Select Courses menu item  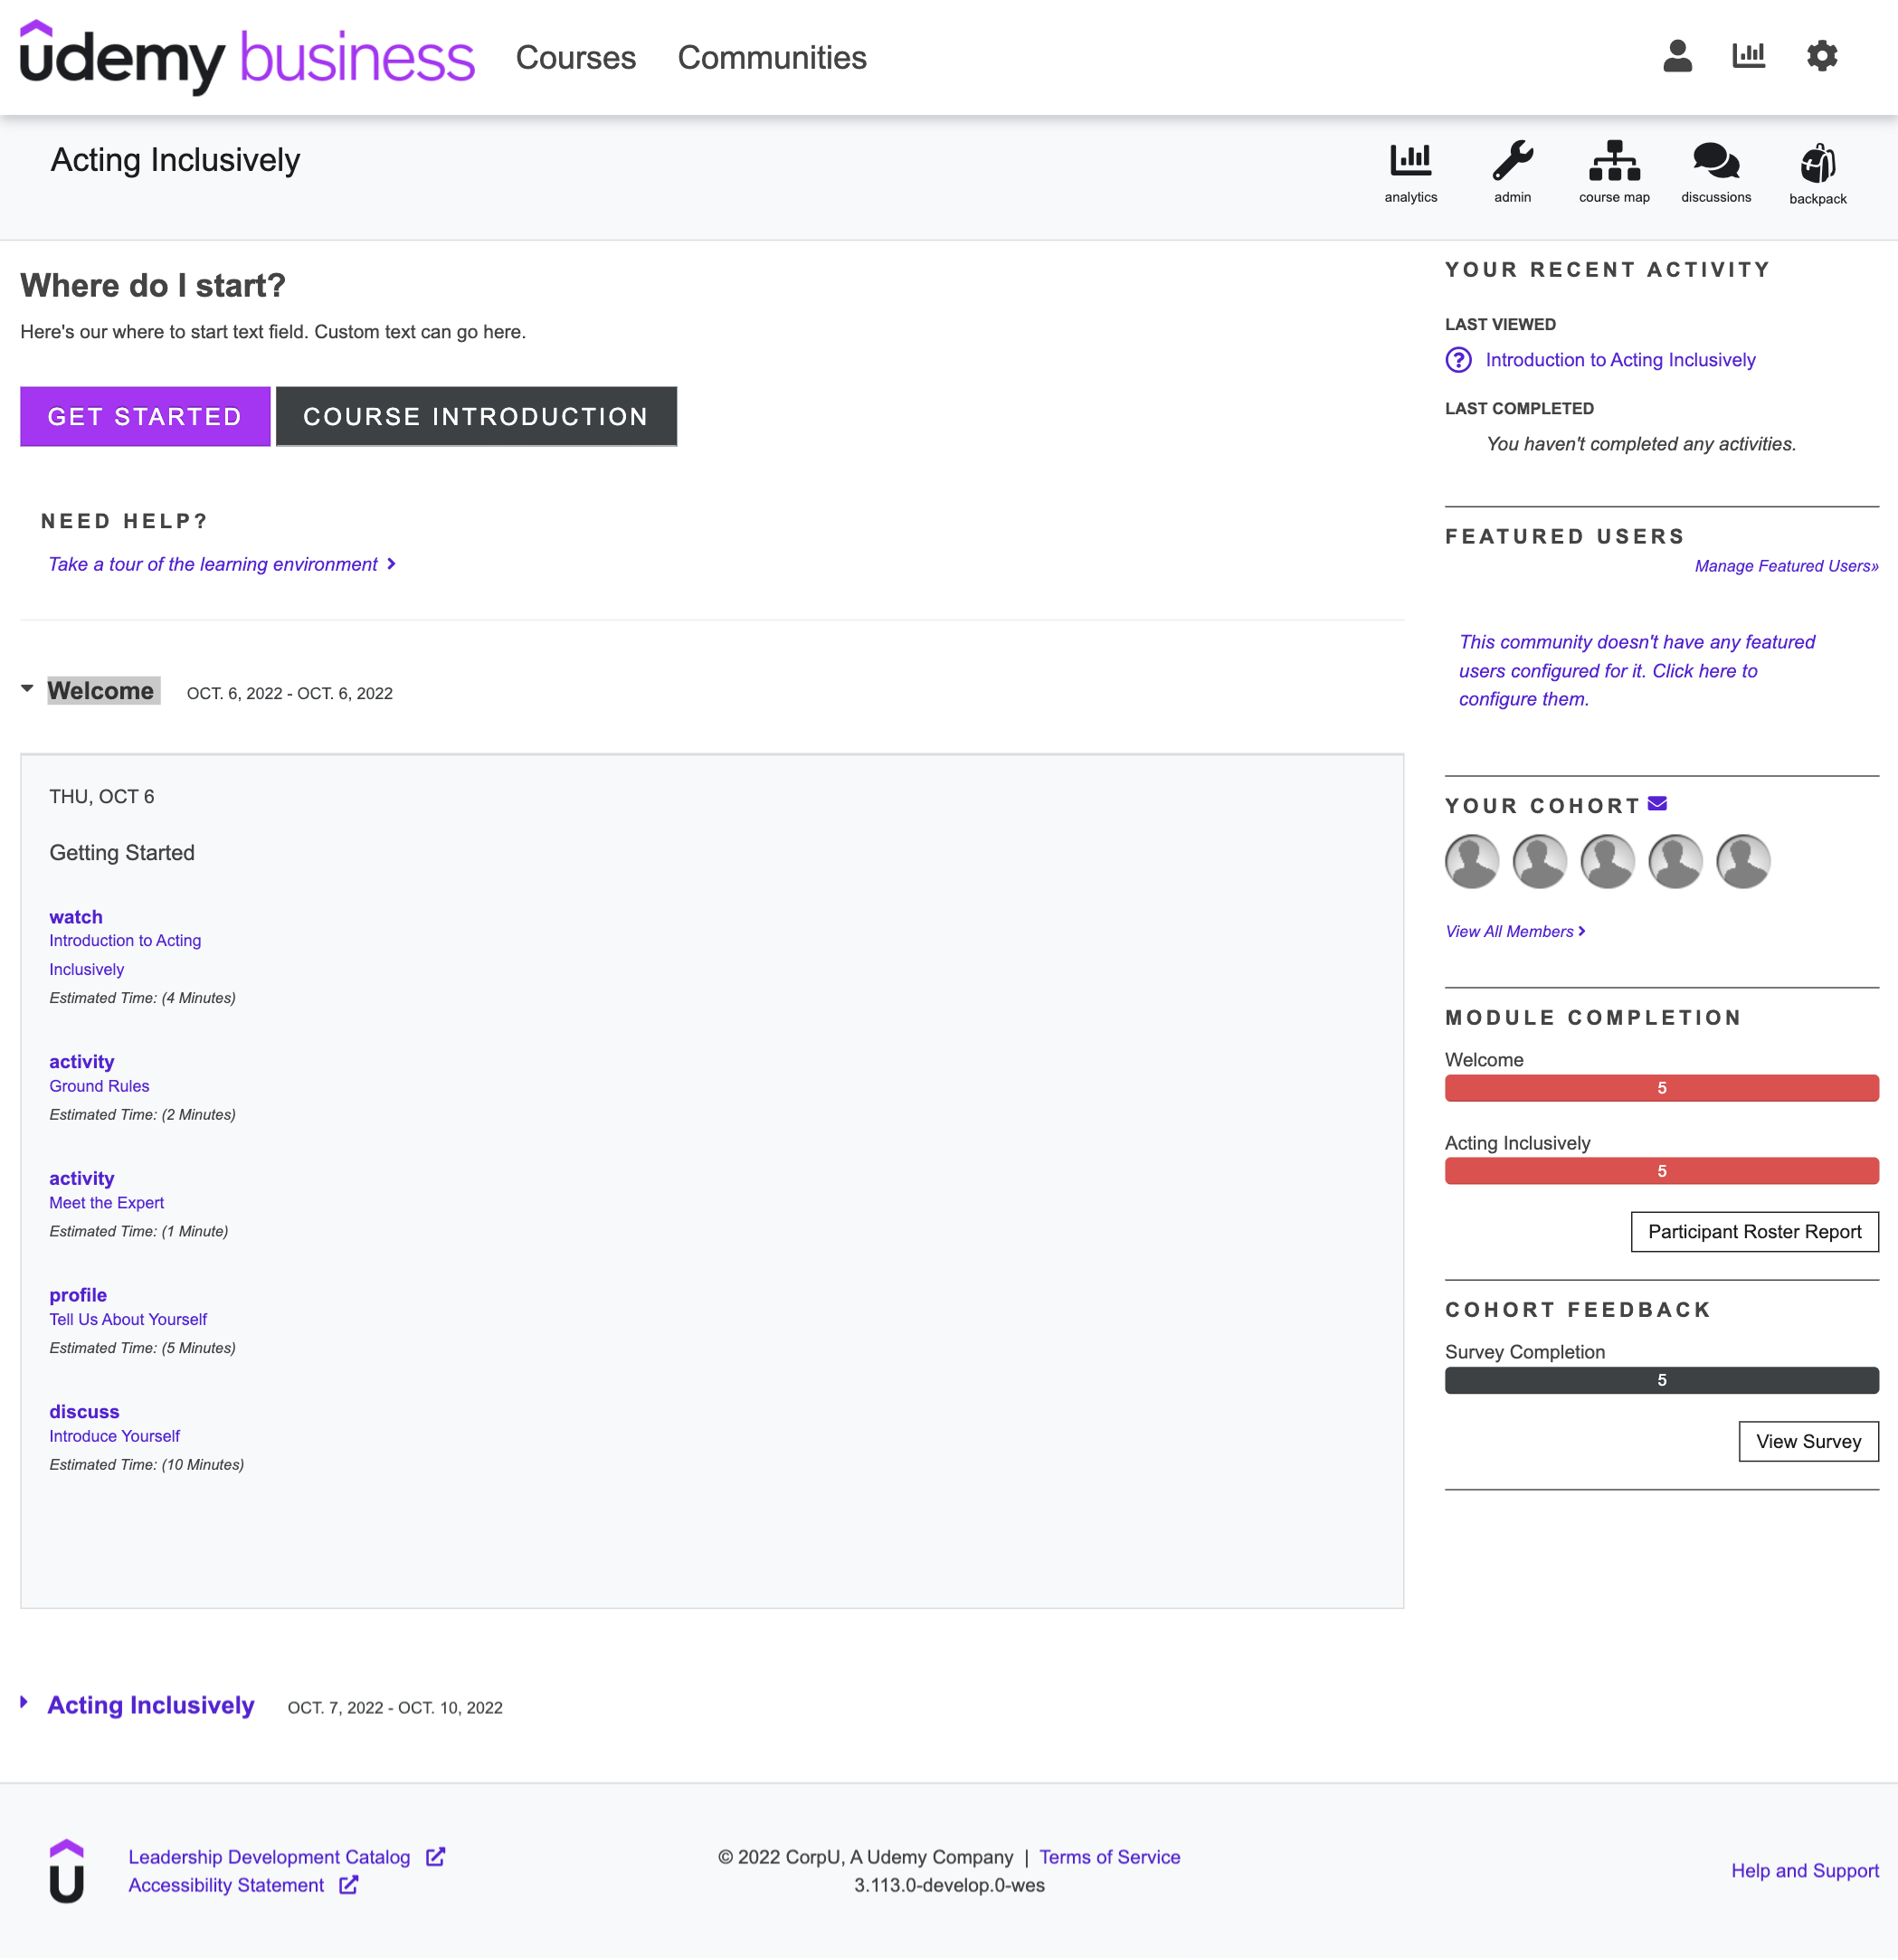pos(576,56)
